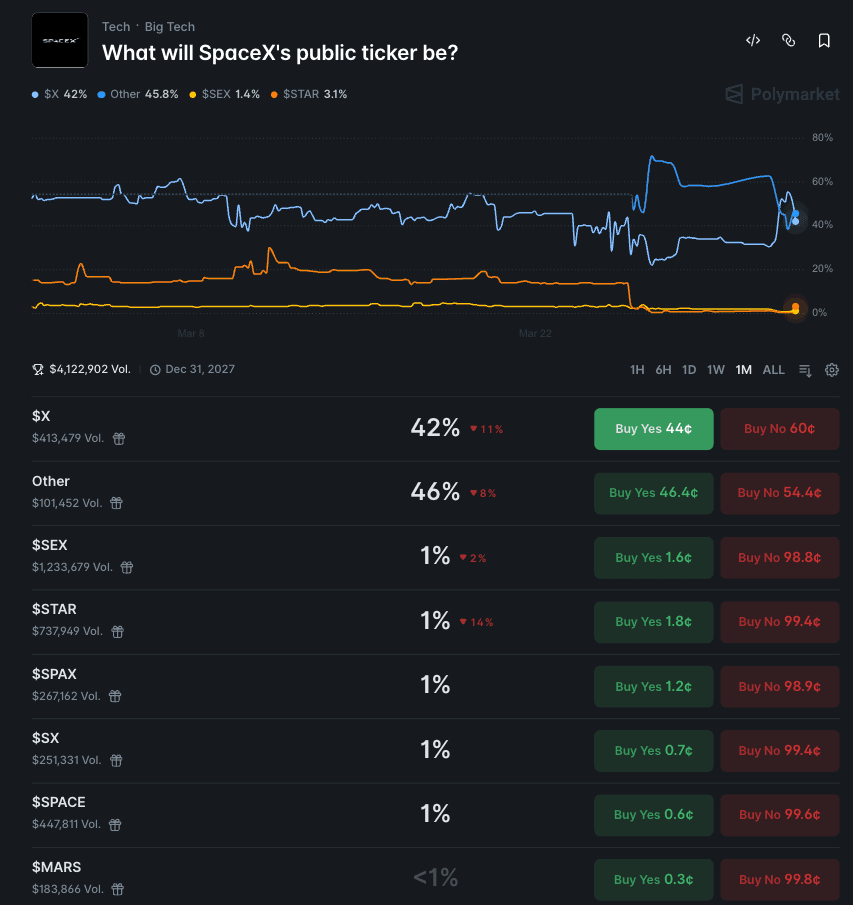The height and width of the screenshot is (905, 853).
Task: Open the Big Tech category link
Action: [x=170, y=27]
